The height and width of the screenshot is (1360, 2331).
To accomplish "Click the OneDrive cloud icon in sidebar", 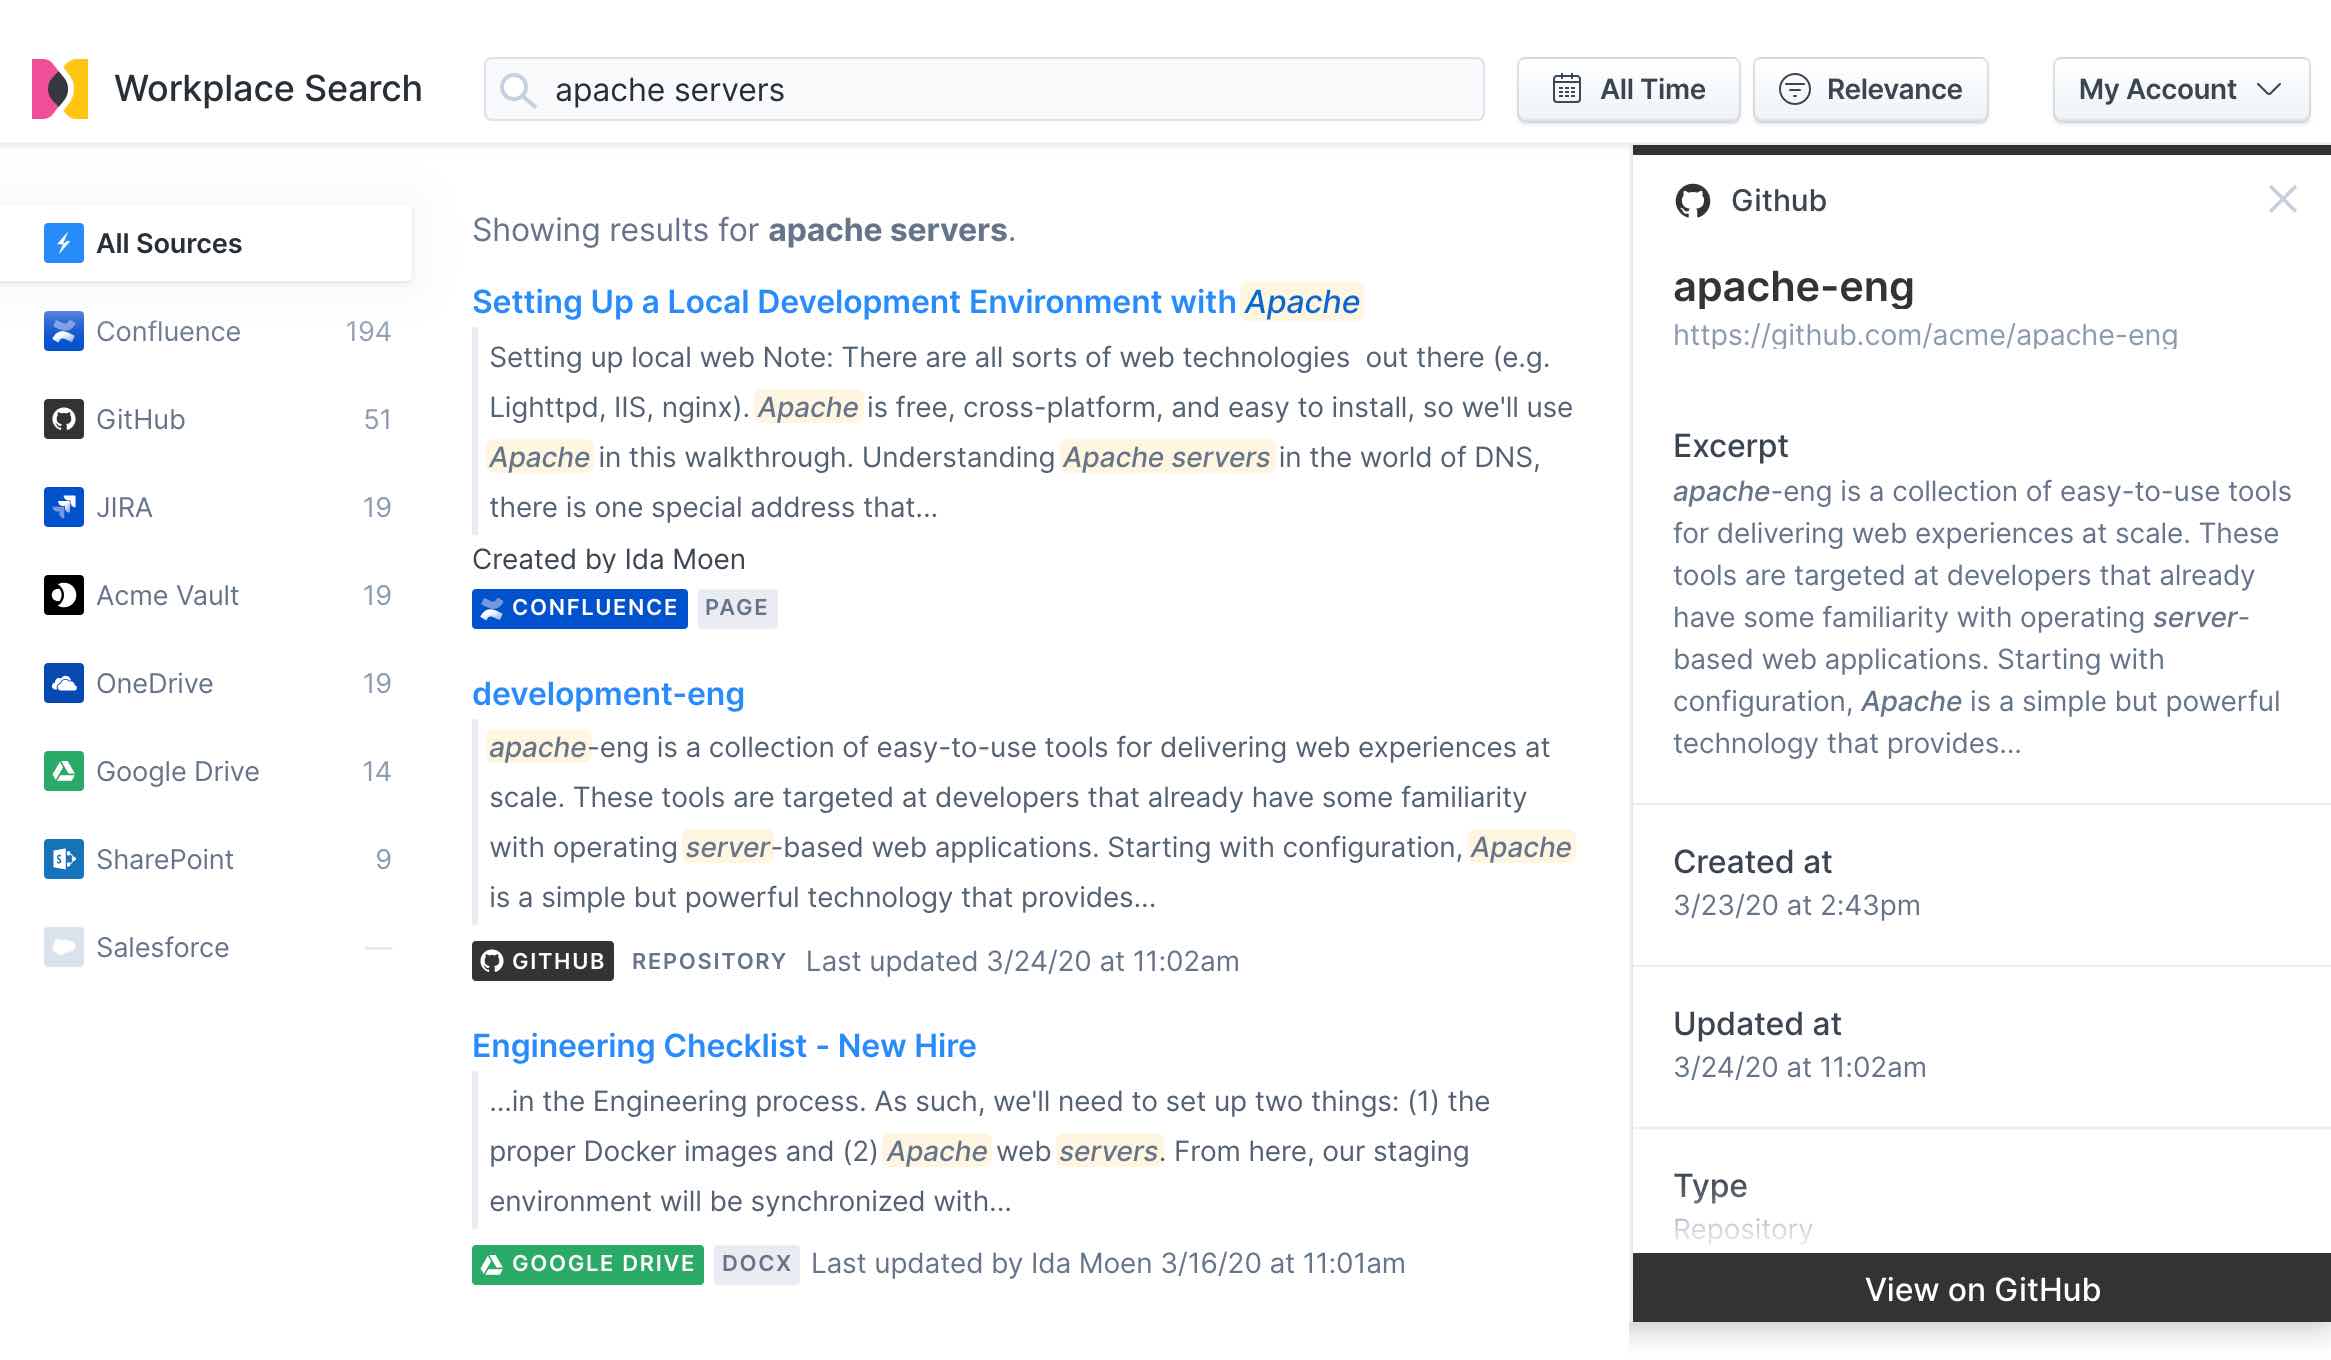I will pyautogui.click(x=63, y=683).
